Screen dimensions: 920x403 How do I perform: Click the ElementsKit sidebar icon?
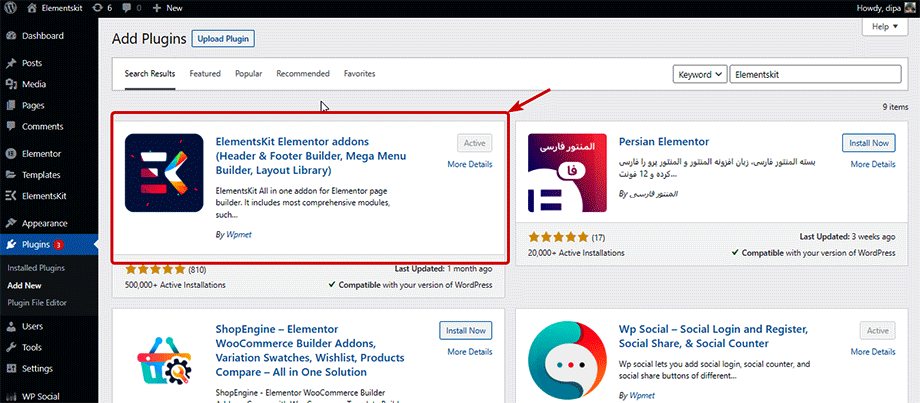11,196
